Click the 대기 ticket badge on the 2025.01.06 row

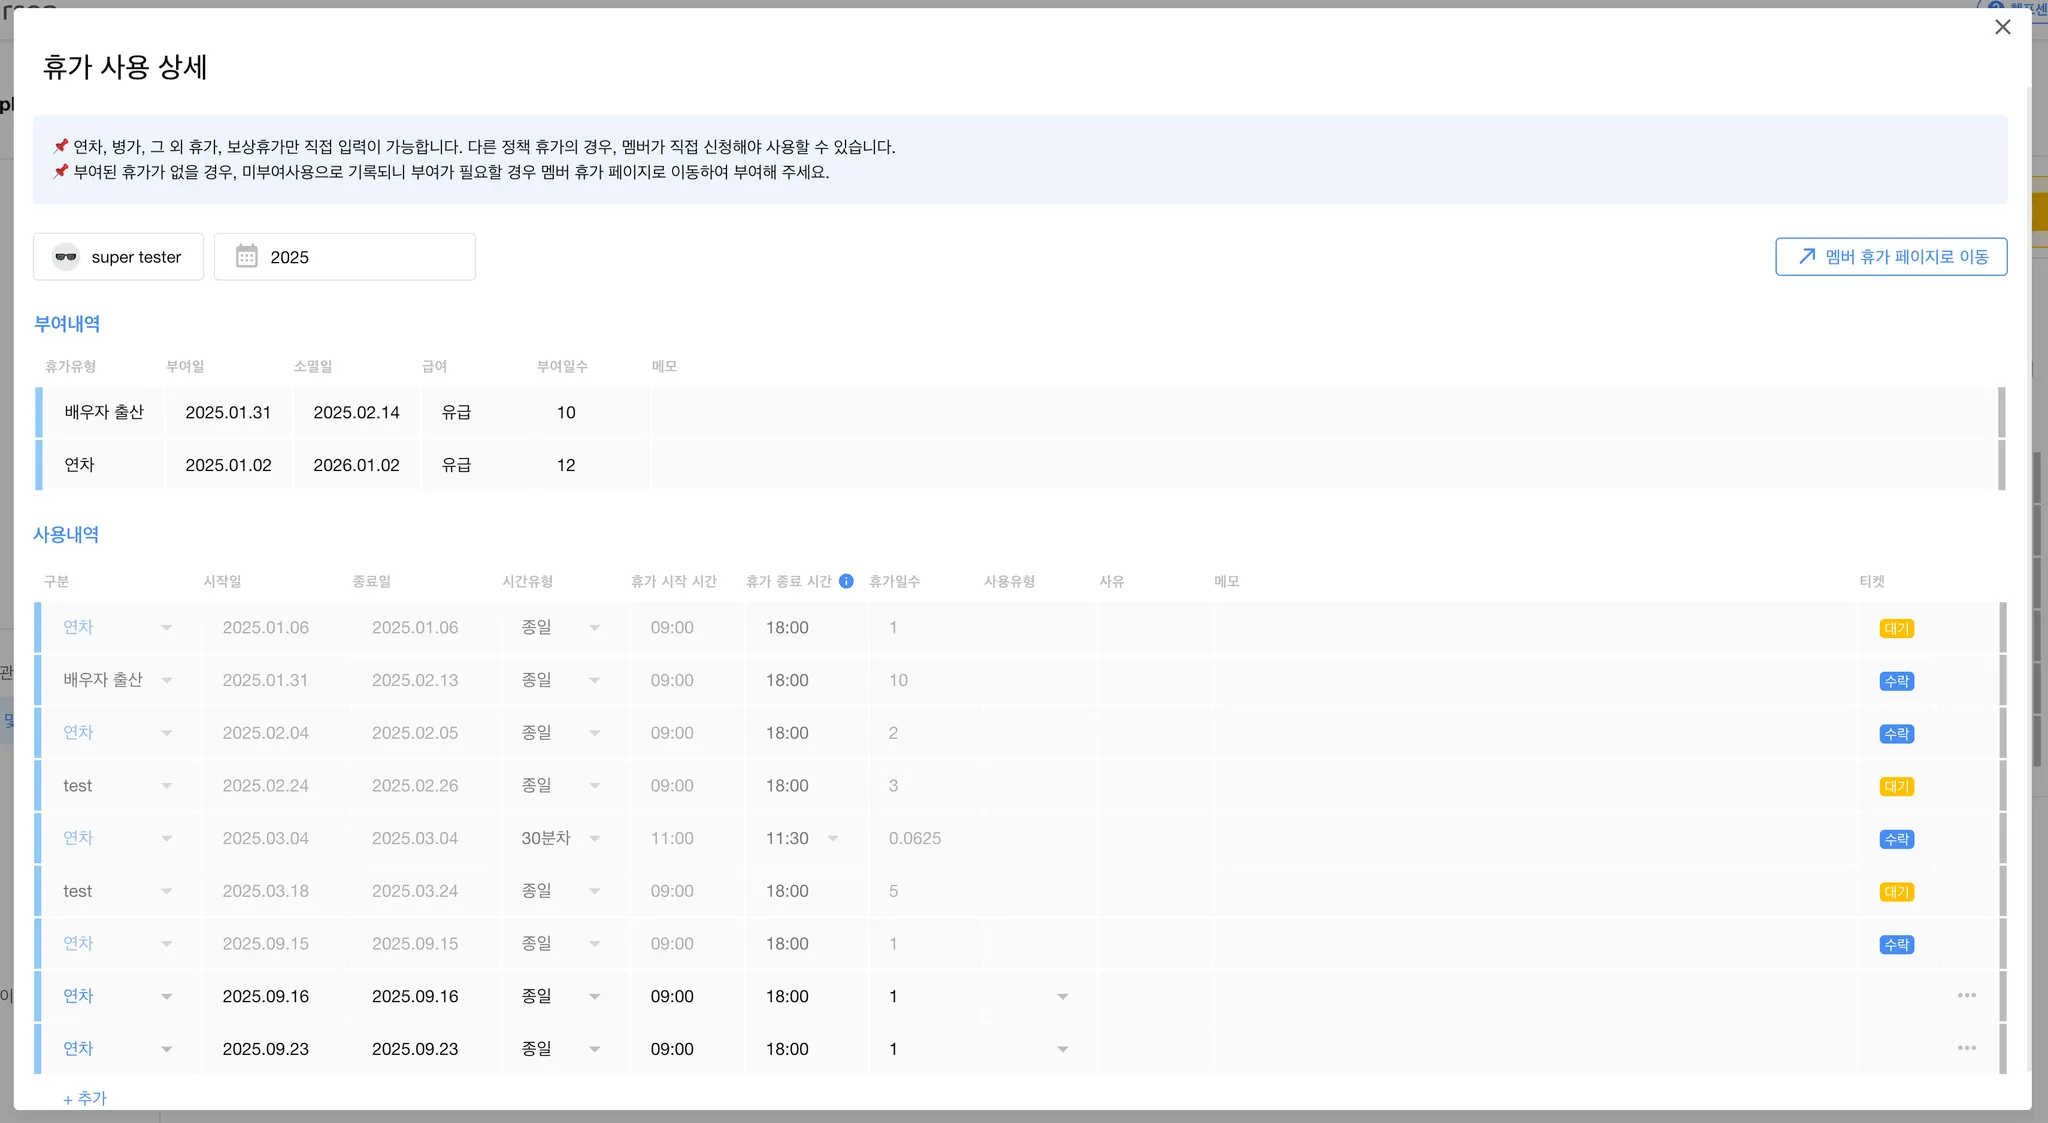click(x=1896, y=628)
